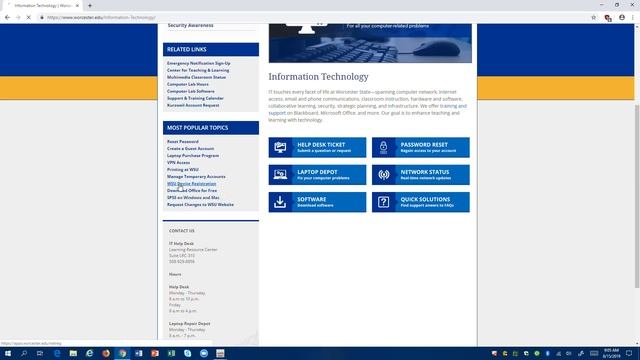Open a new browser tab with the plus
Viewport: 640px width, 360px height.
(x=90, y=6)
